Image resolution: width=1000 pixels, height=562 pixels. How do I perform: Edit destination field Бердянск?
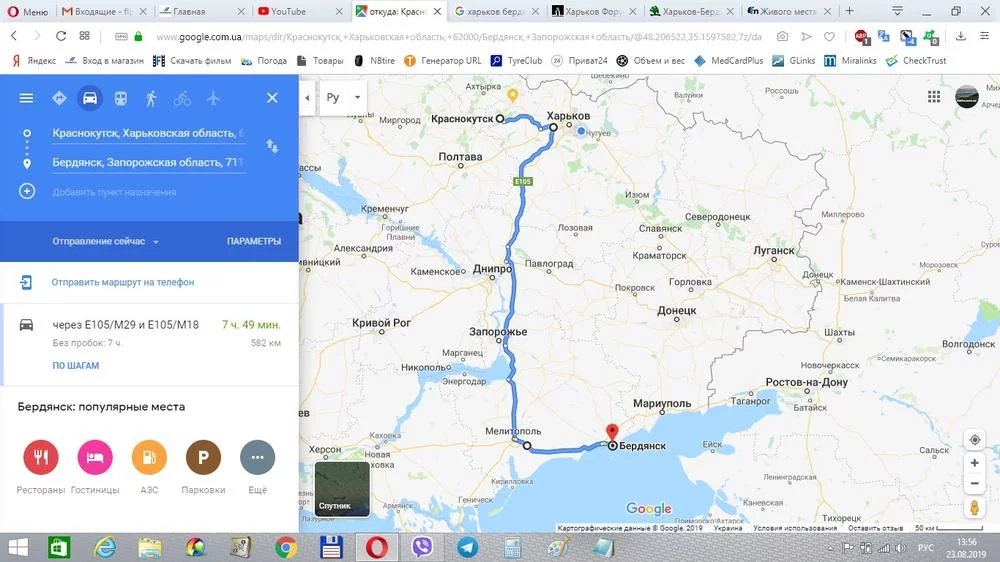click(x=148, y=163)
